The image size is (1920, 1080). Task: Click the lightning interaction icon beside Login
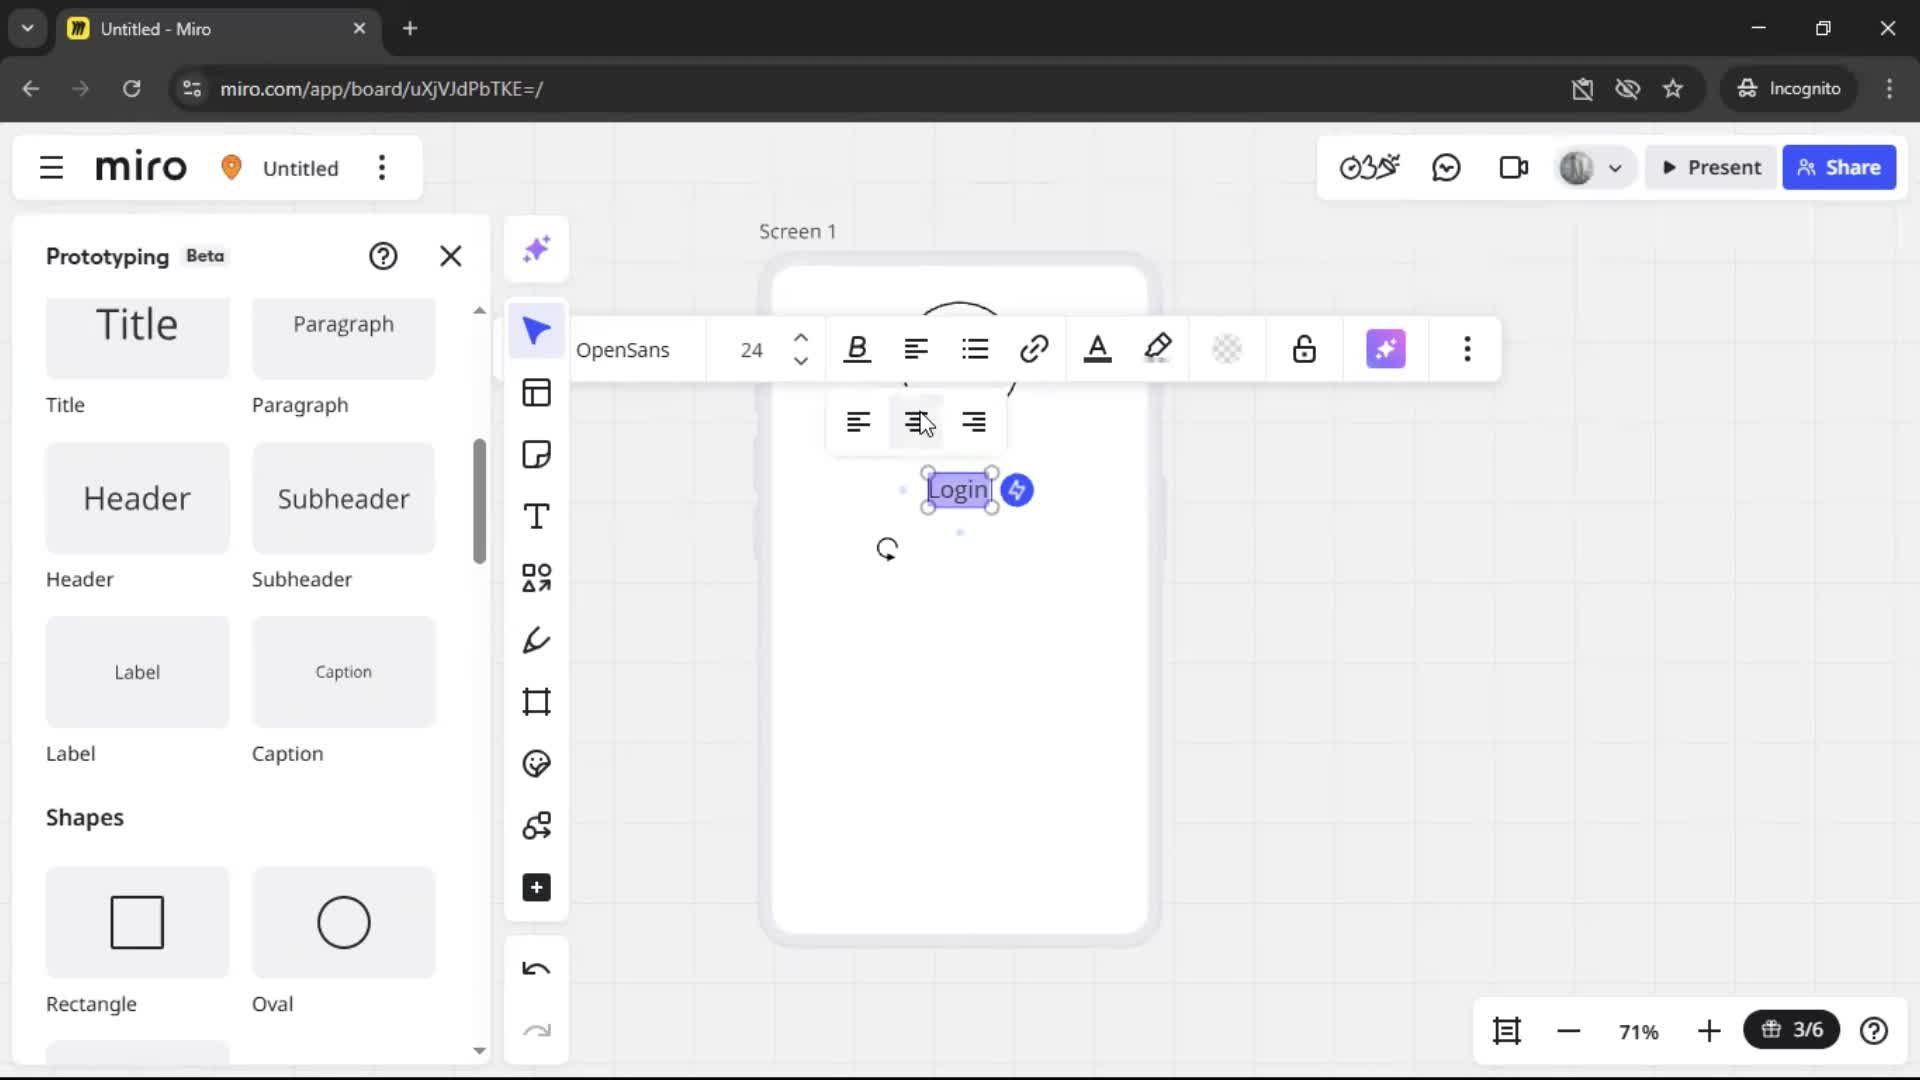(x=1017, y=490)
